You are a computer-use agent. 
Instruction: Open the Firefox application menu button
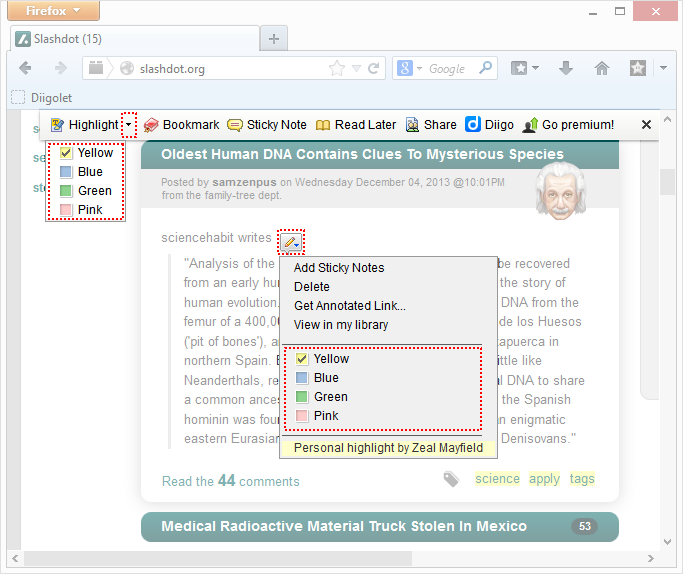(x=54, y=11)
